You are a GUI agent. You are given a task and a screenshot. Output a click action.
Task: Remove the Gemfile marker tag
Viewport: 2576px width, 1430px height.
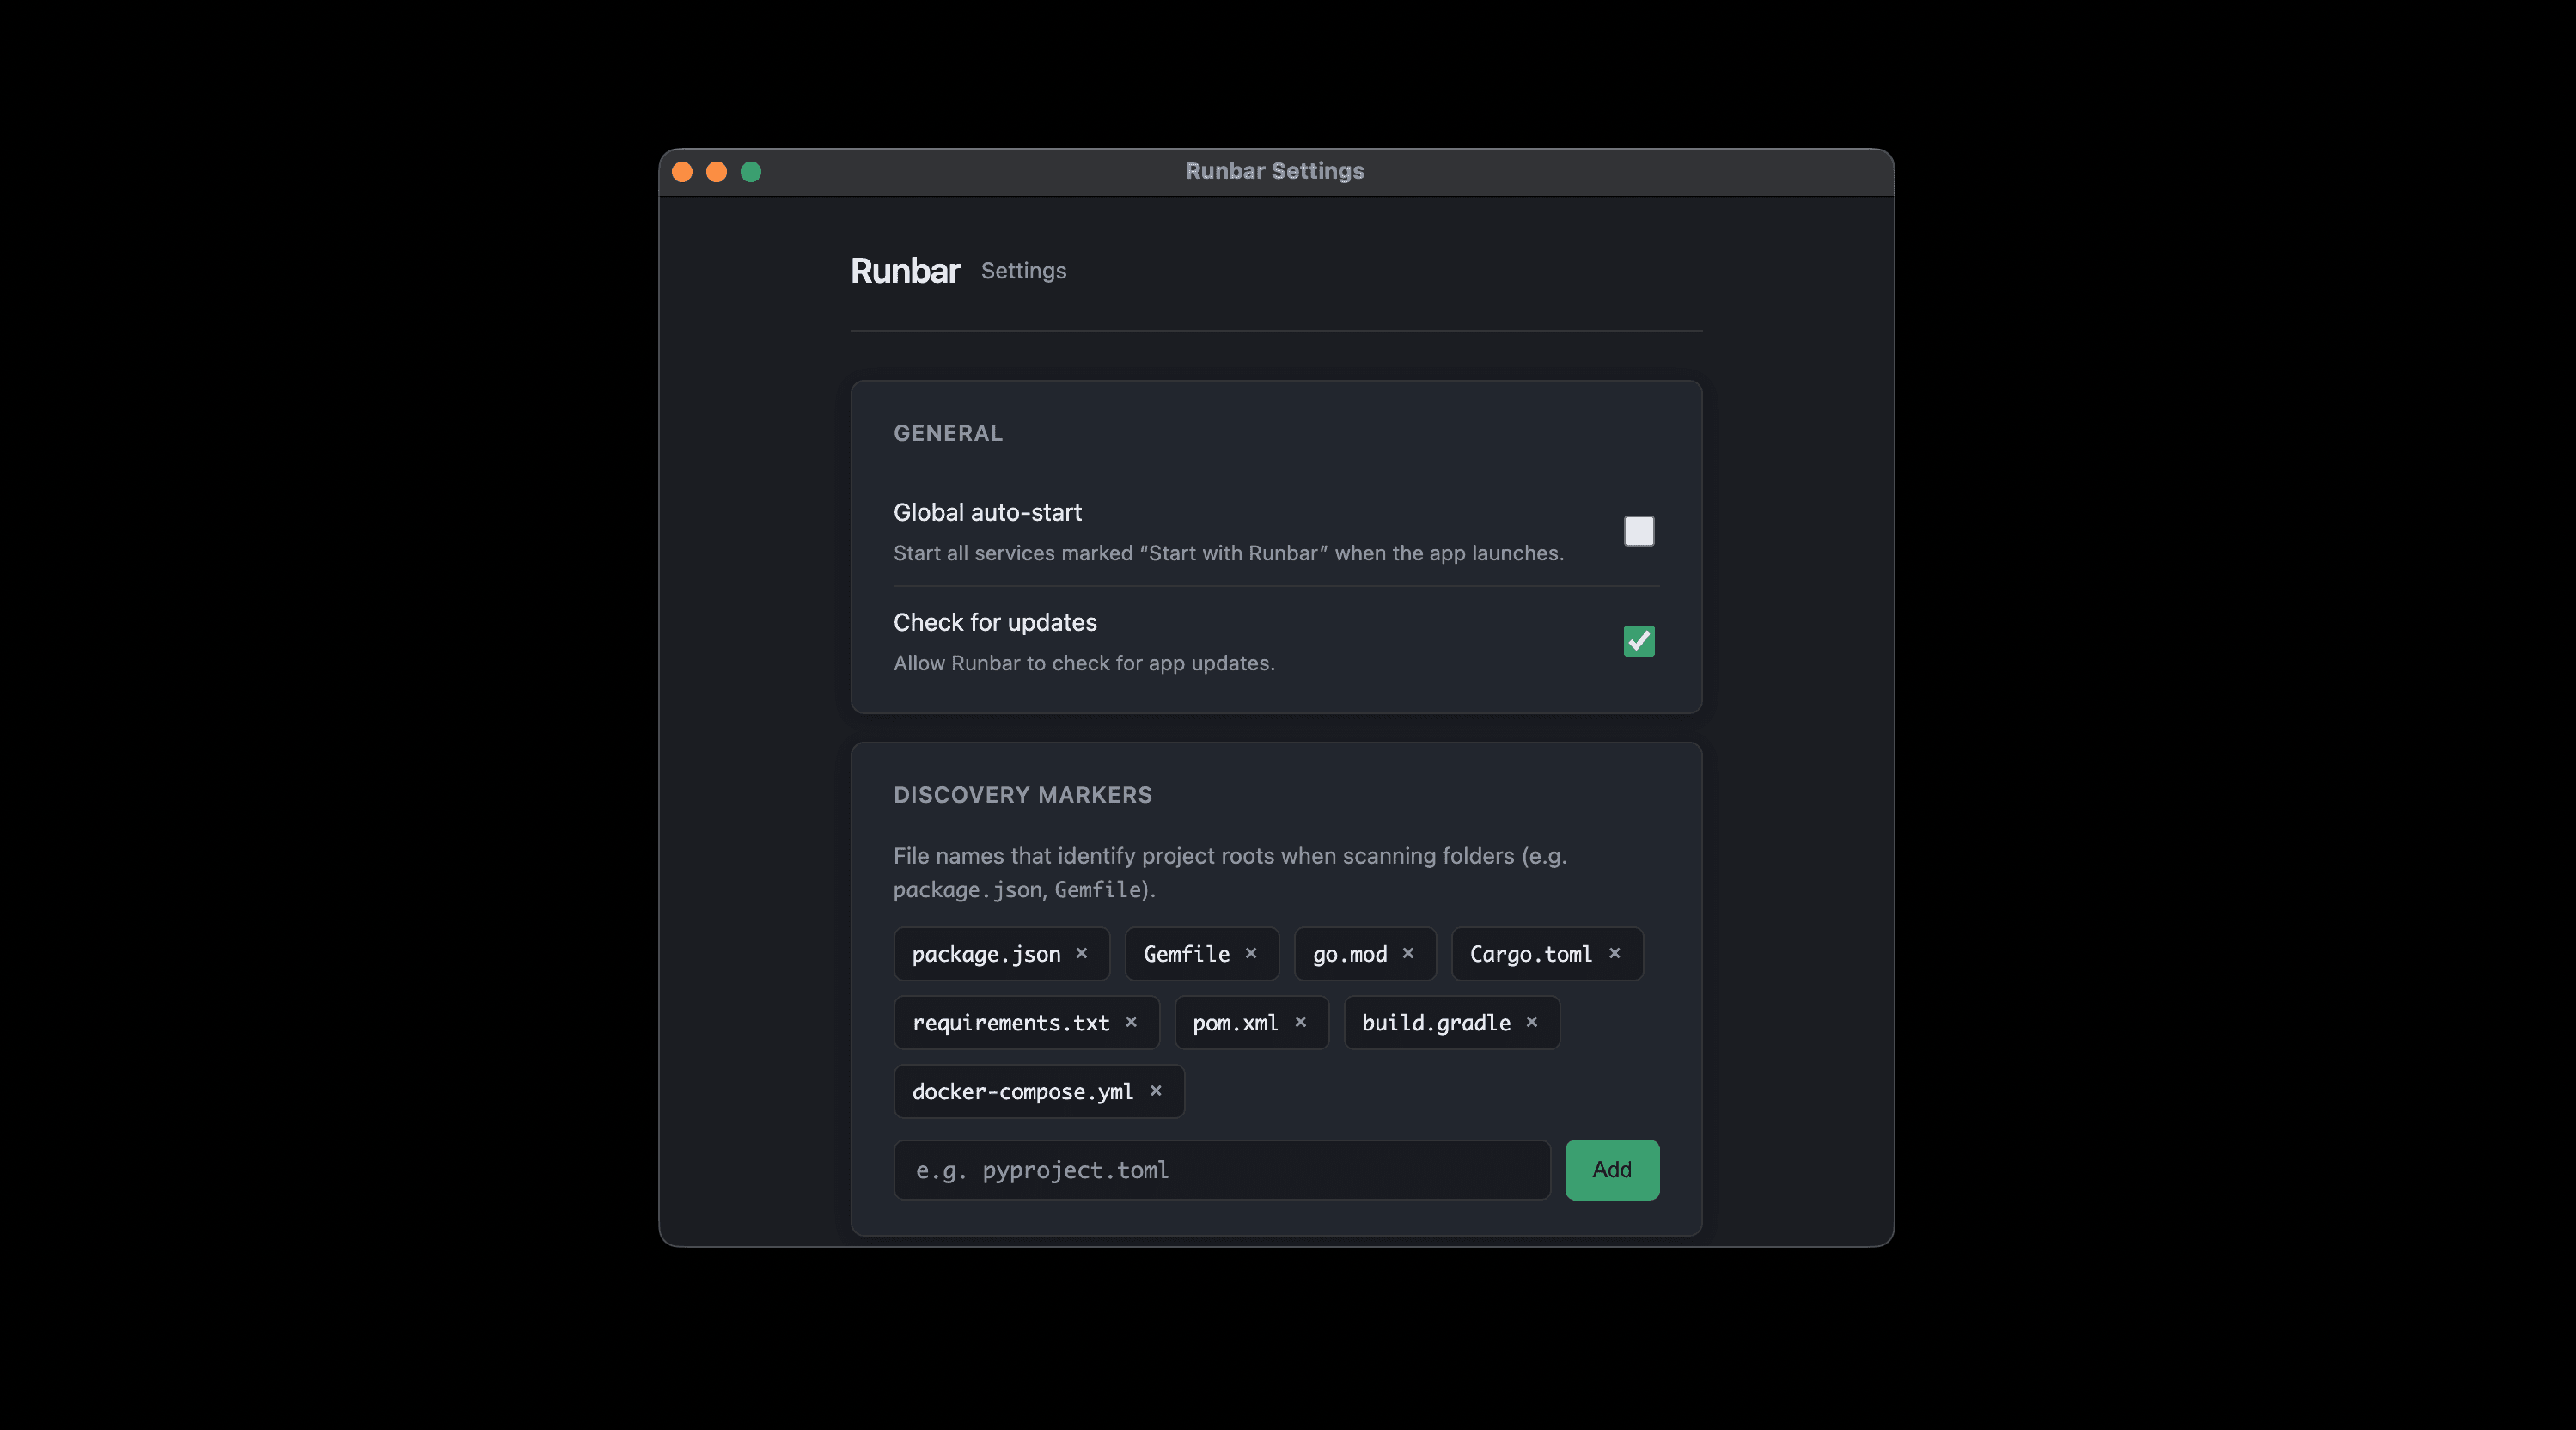click(1250, 953)
